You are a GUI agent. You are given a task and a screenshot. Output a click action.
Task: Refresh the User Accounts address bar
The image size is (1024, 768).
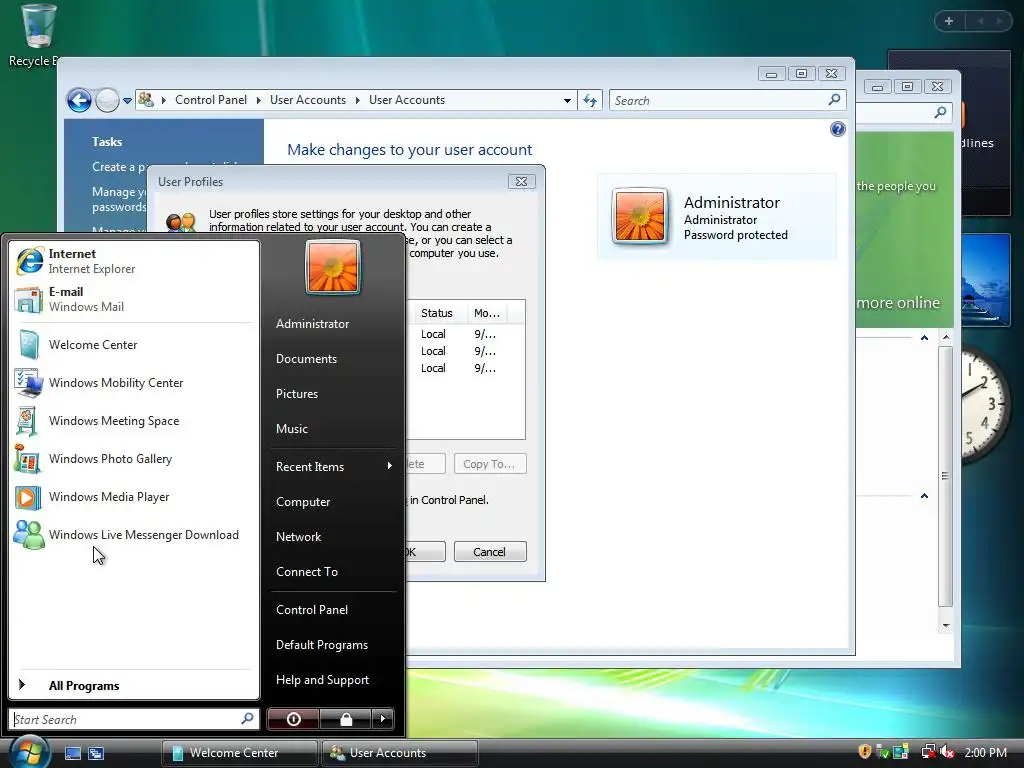pyautogui.click(x=590, y=101)
